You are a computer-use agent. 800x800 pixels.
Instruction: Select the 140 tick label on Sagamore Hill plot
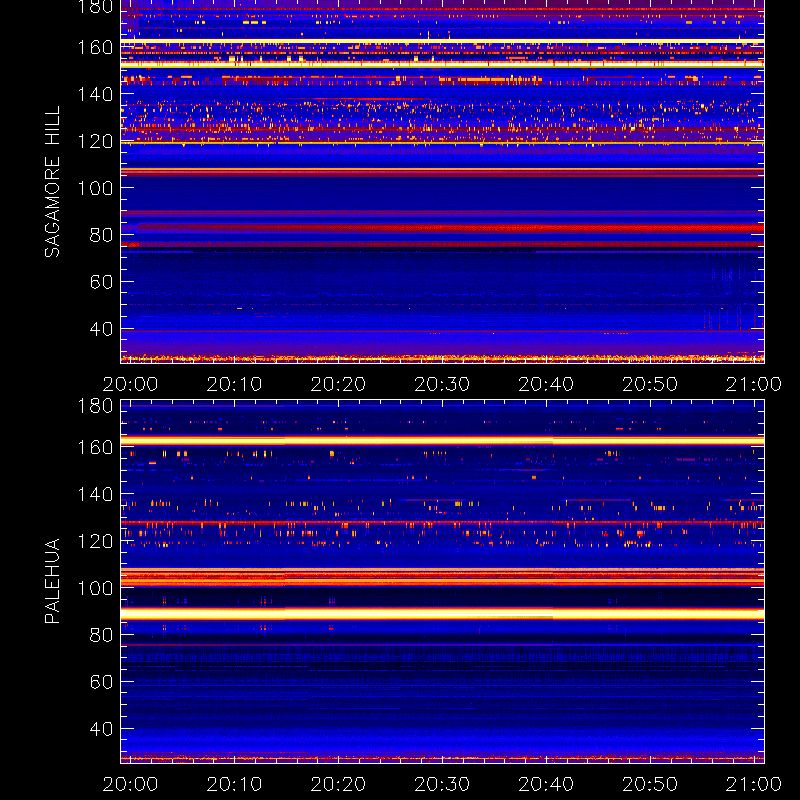[95, 94]
